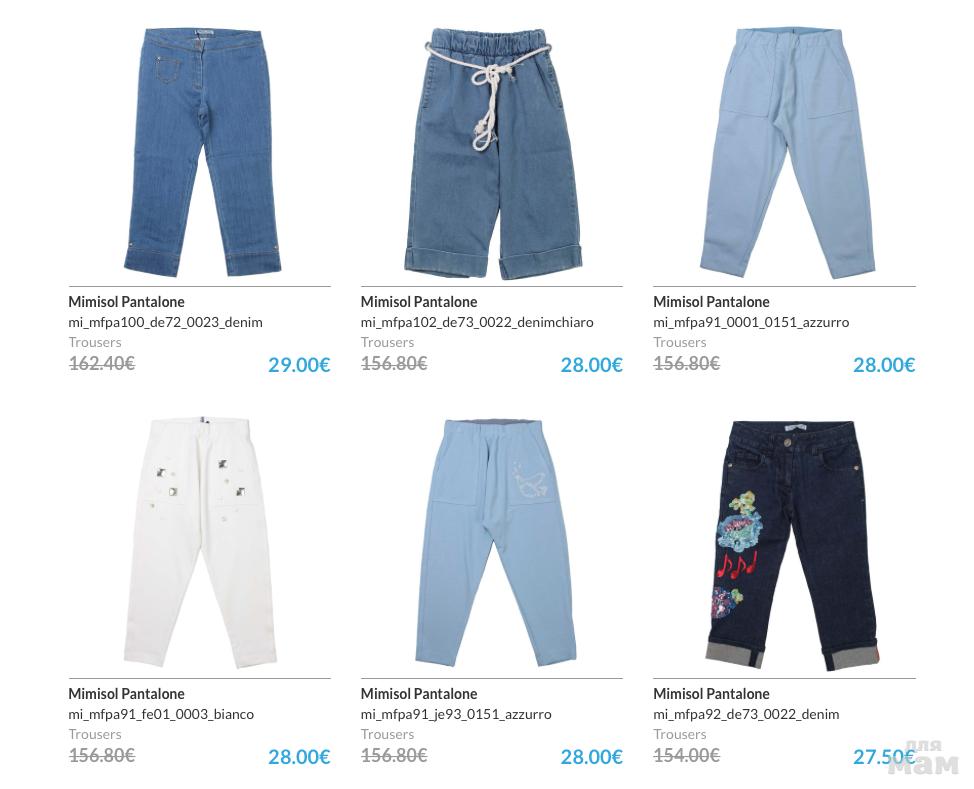
Task: Click the crossed-out 162.40€ original price
Action: point(102,363)
